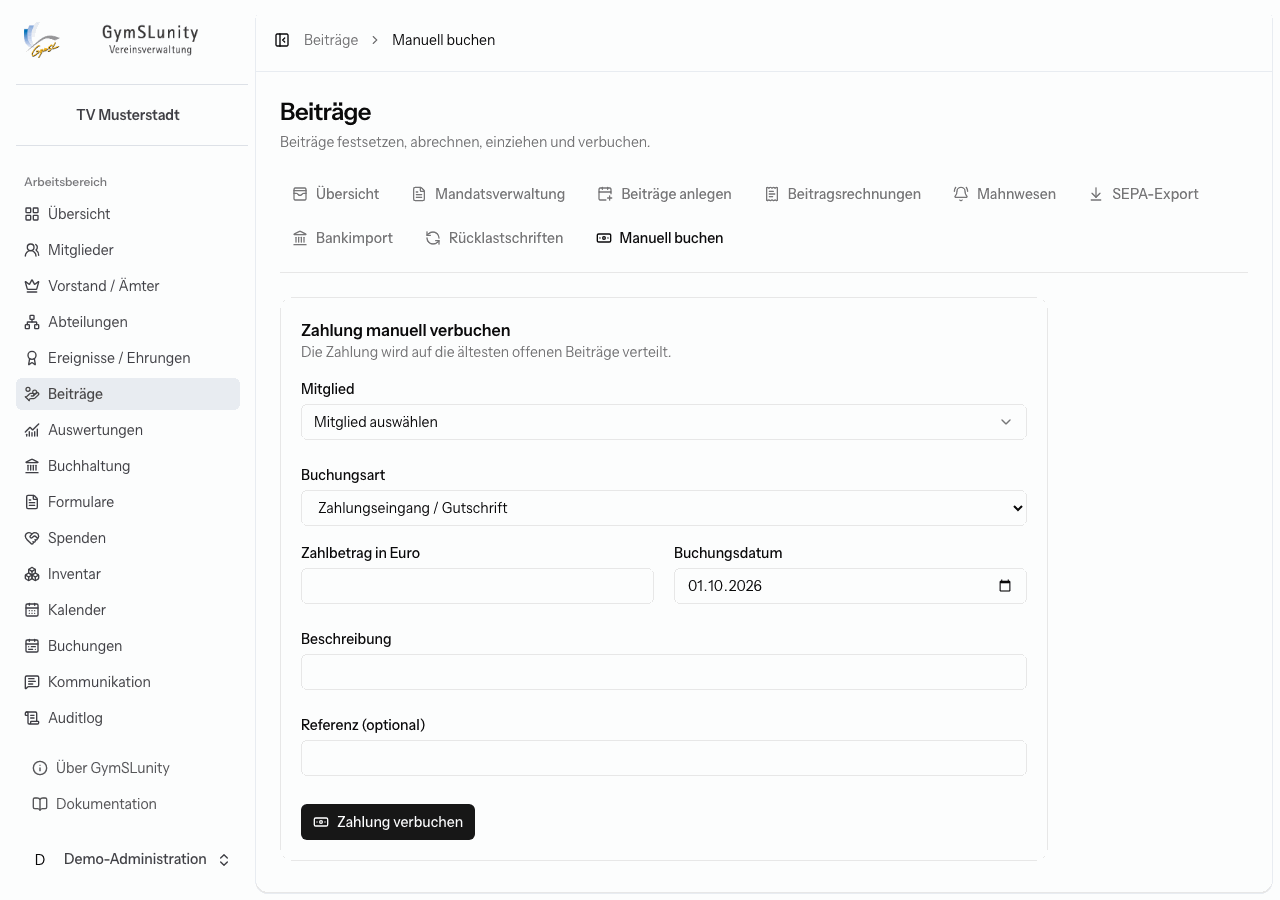1280x900 pixels.
Task: Click the Zahlung verbuchen button
Action: tap(388, 822)
